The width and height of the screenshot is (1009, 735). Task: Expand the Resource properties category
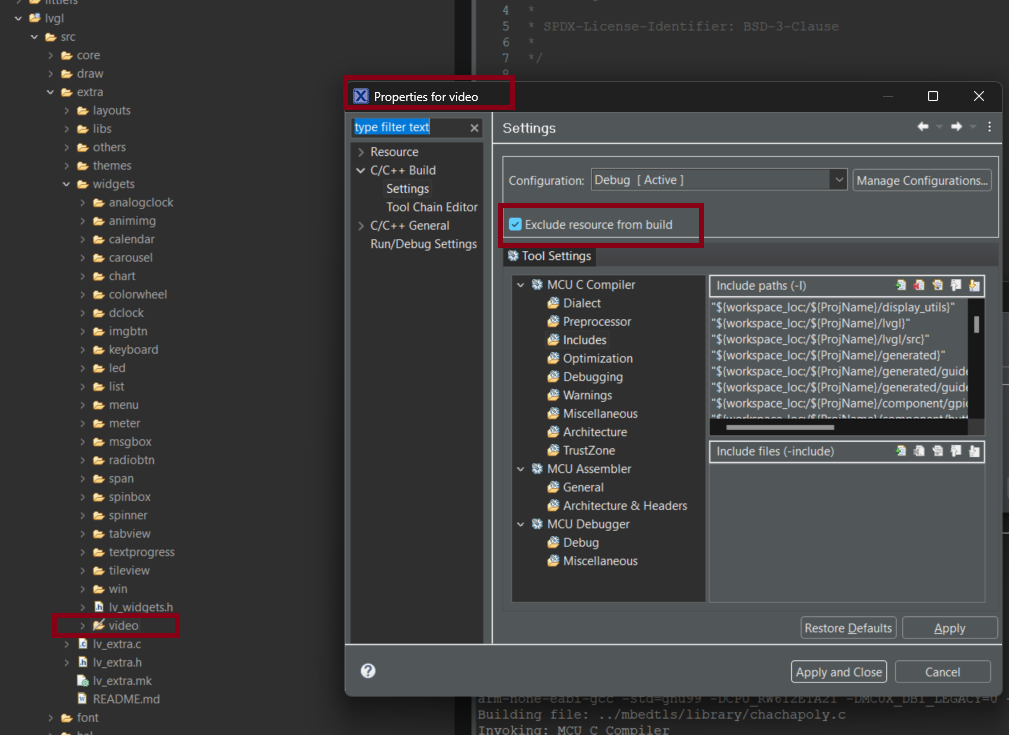[361, 152]
